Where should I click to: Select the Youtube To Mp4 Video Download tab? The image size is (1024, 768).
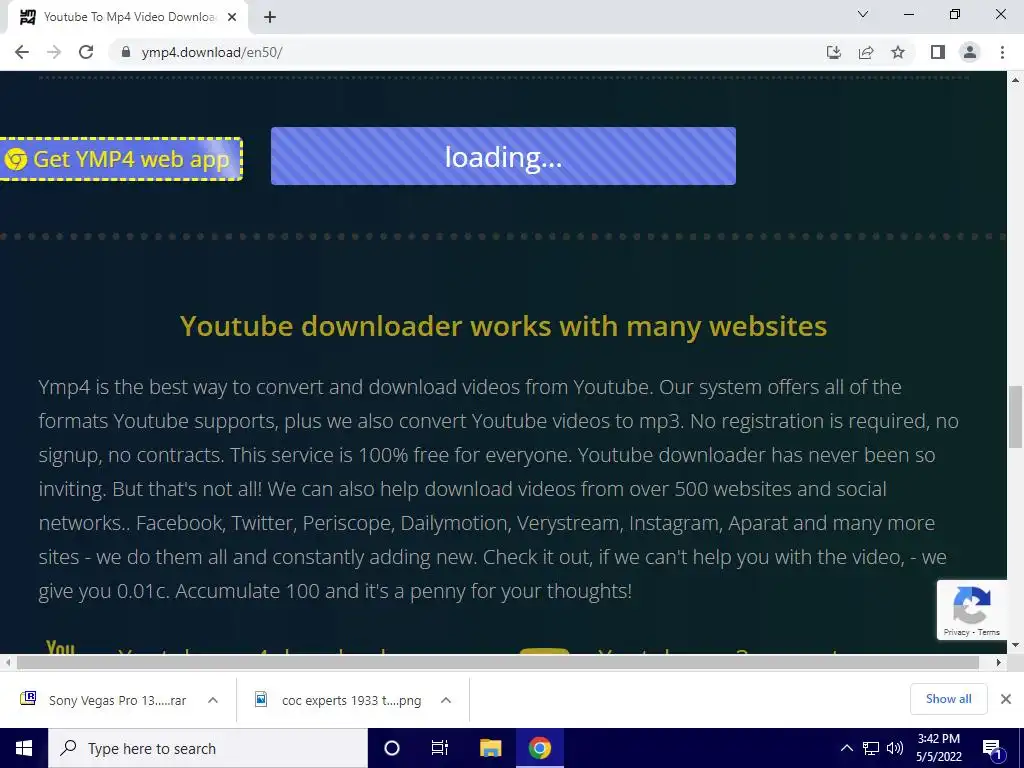(128, 17)
